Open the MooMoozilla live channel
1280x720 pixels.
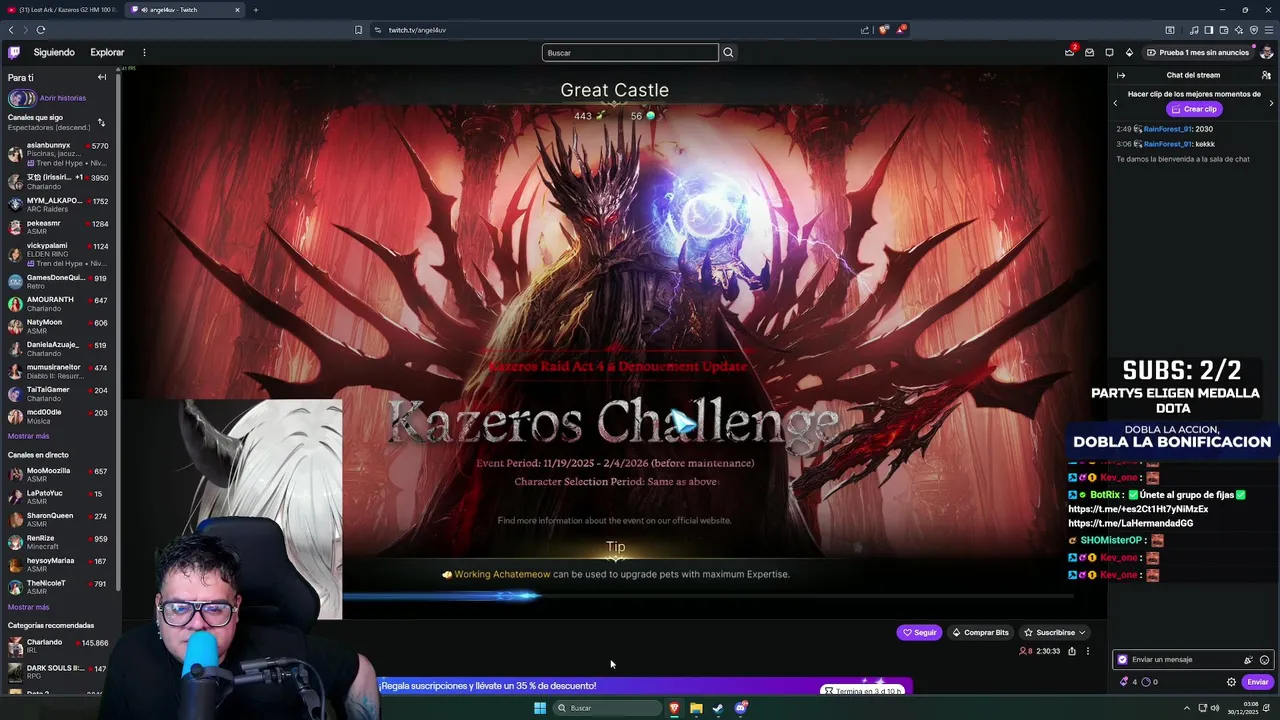[x=60, y=475]
